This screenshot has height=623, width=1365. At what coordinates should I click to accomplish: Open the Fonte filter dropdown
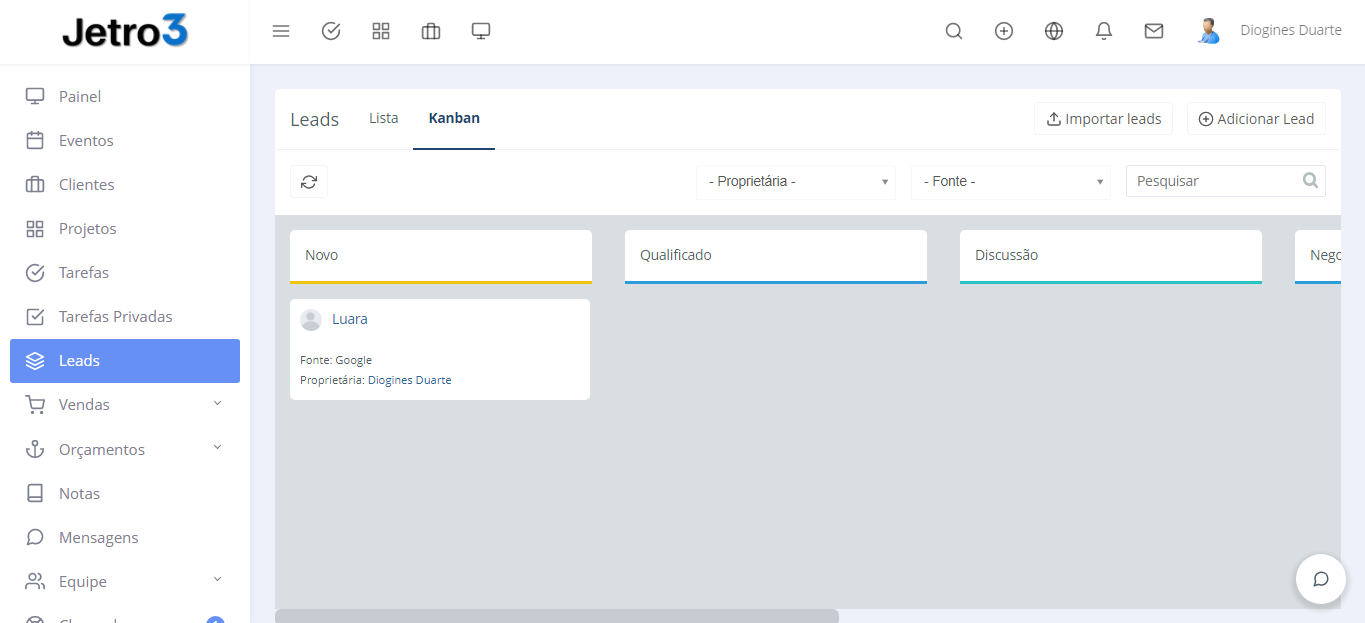[1010, 182]
